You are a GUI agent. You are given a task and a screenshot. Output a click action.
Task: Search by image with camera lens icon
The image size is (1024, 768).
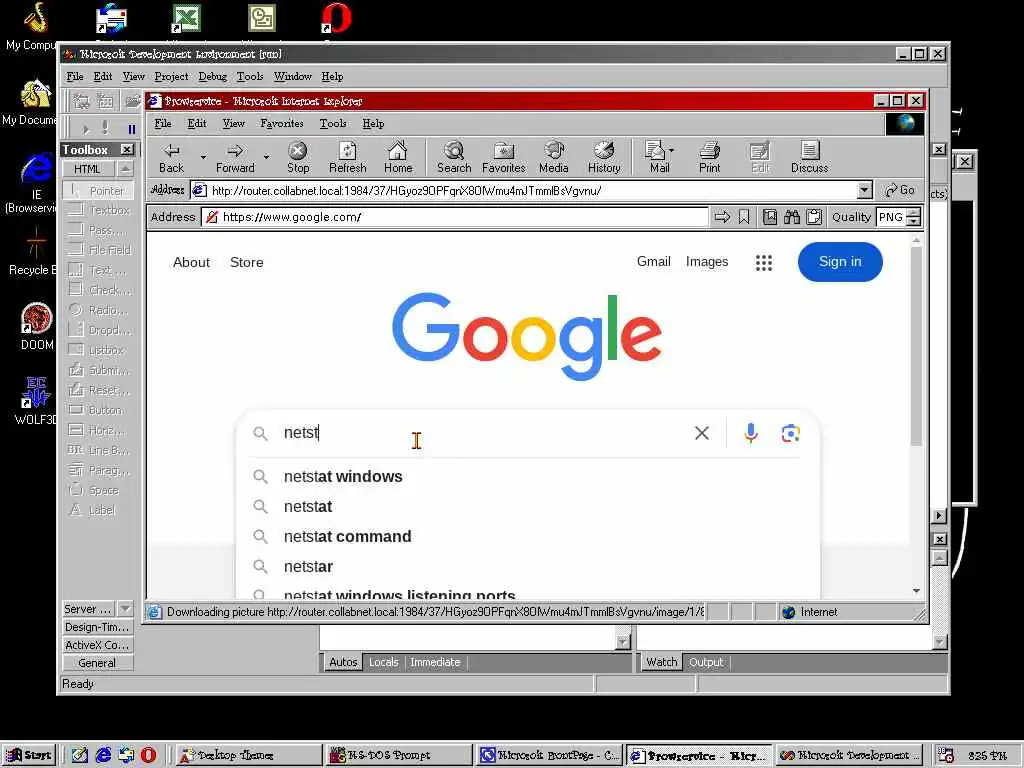791,433
